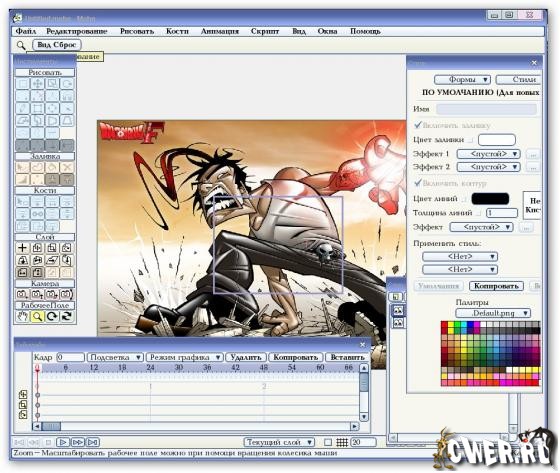Open the .Default.png palette dropdown
Image resolution: width=560 pixels, height=473 pixels.
pyautogui.click(x=493, y=313)
